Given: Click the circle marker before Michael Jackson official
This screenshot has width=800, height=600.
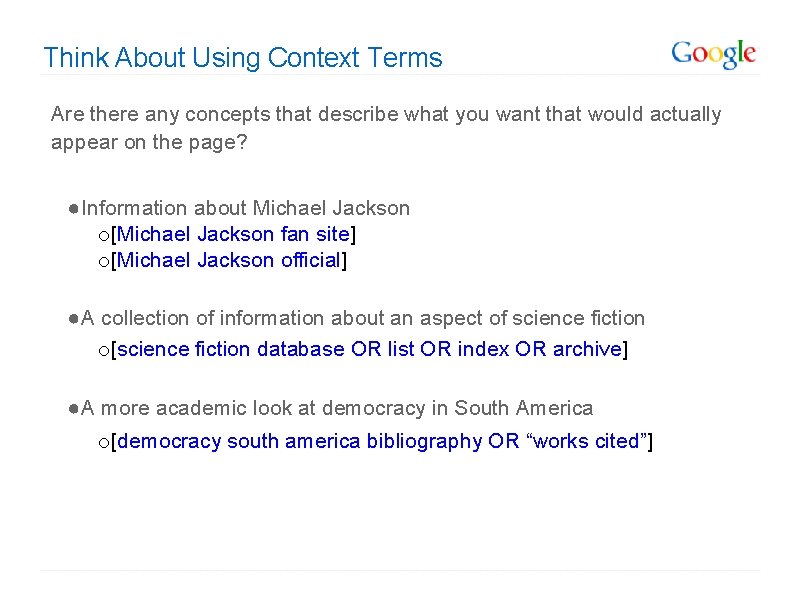Looking at the screenshot, I should pos(102,262).
